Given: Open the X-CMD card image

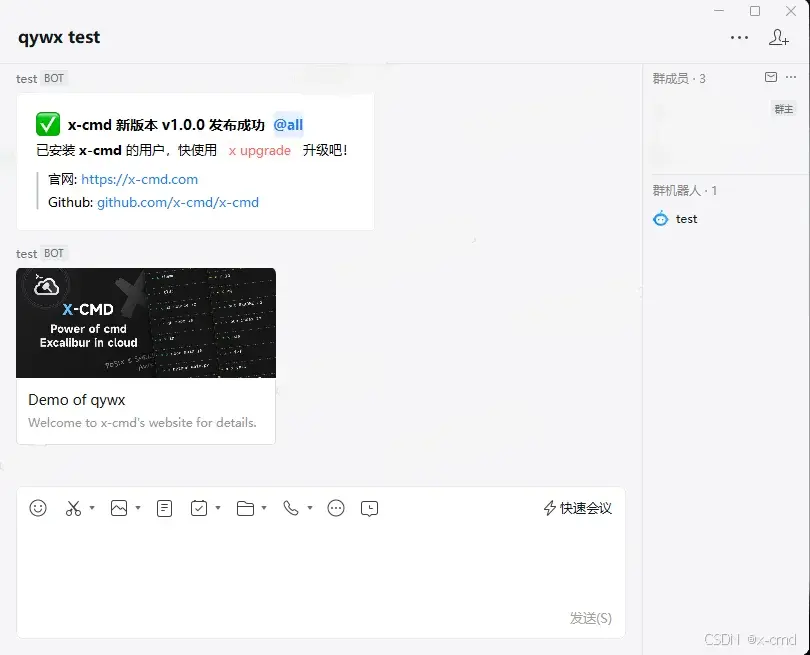Looking at the screenshot, I should [146, 323].
